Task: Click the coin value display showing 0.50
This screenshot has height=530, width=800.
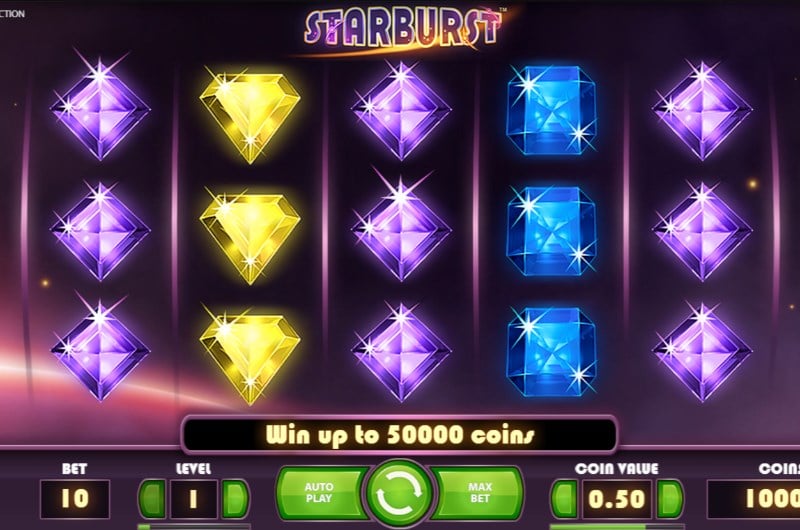Action: [617, 499]
